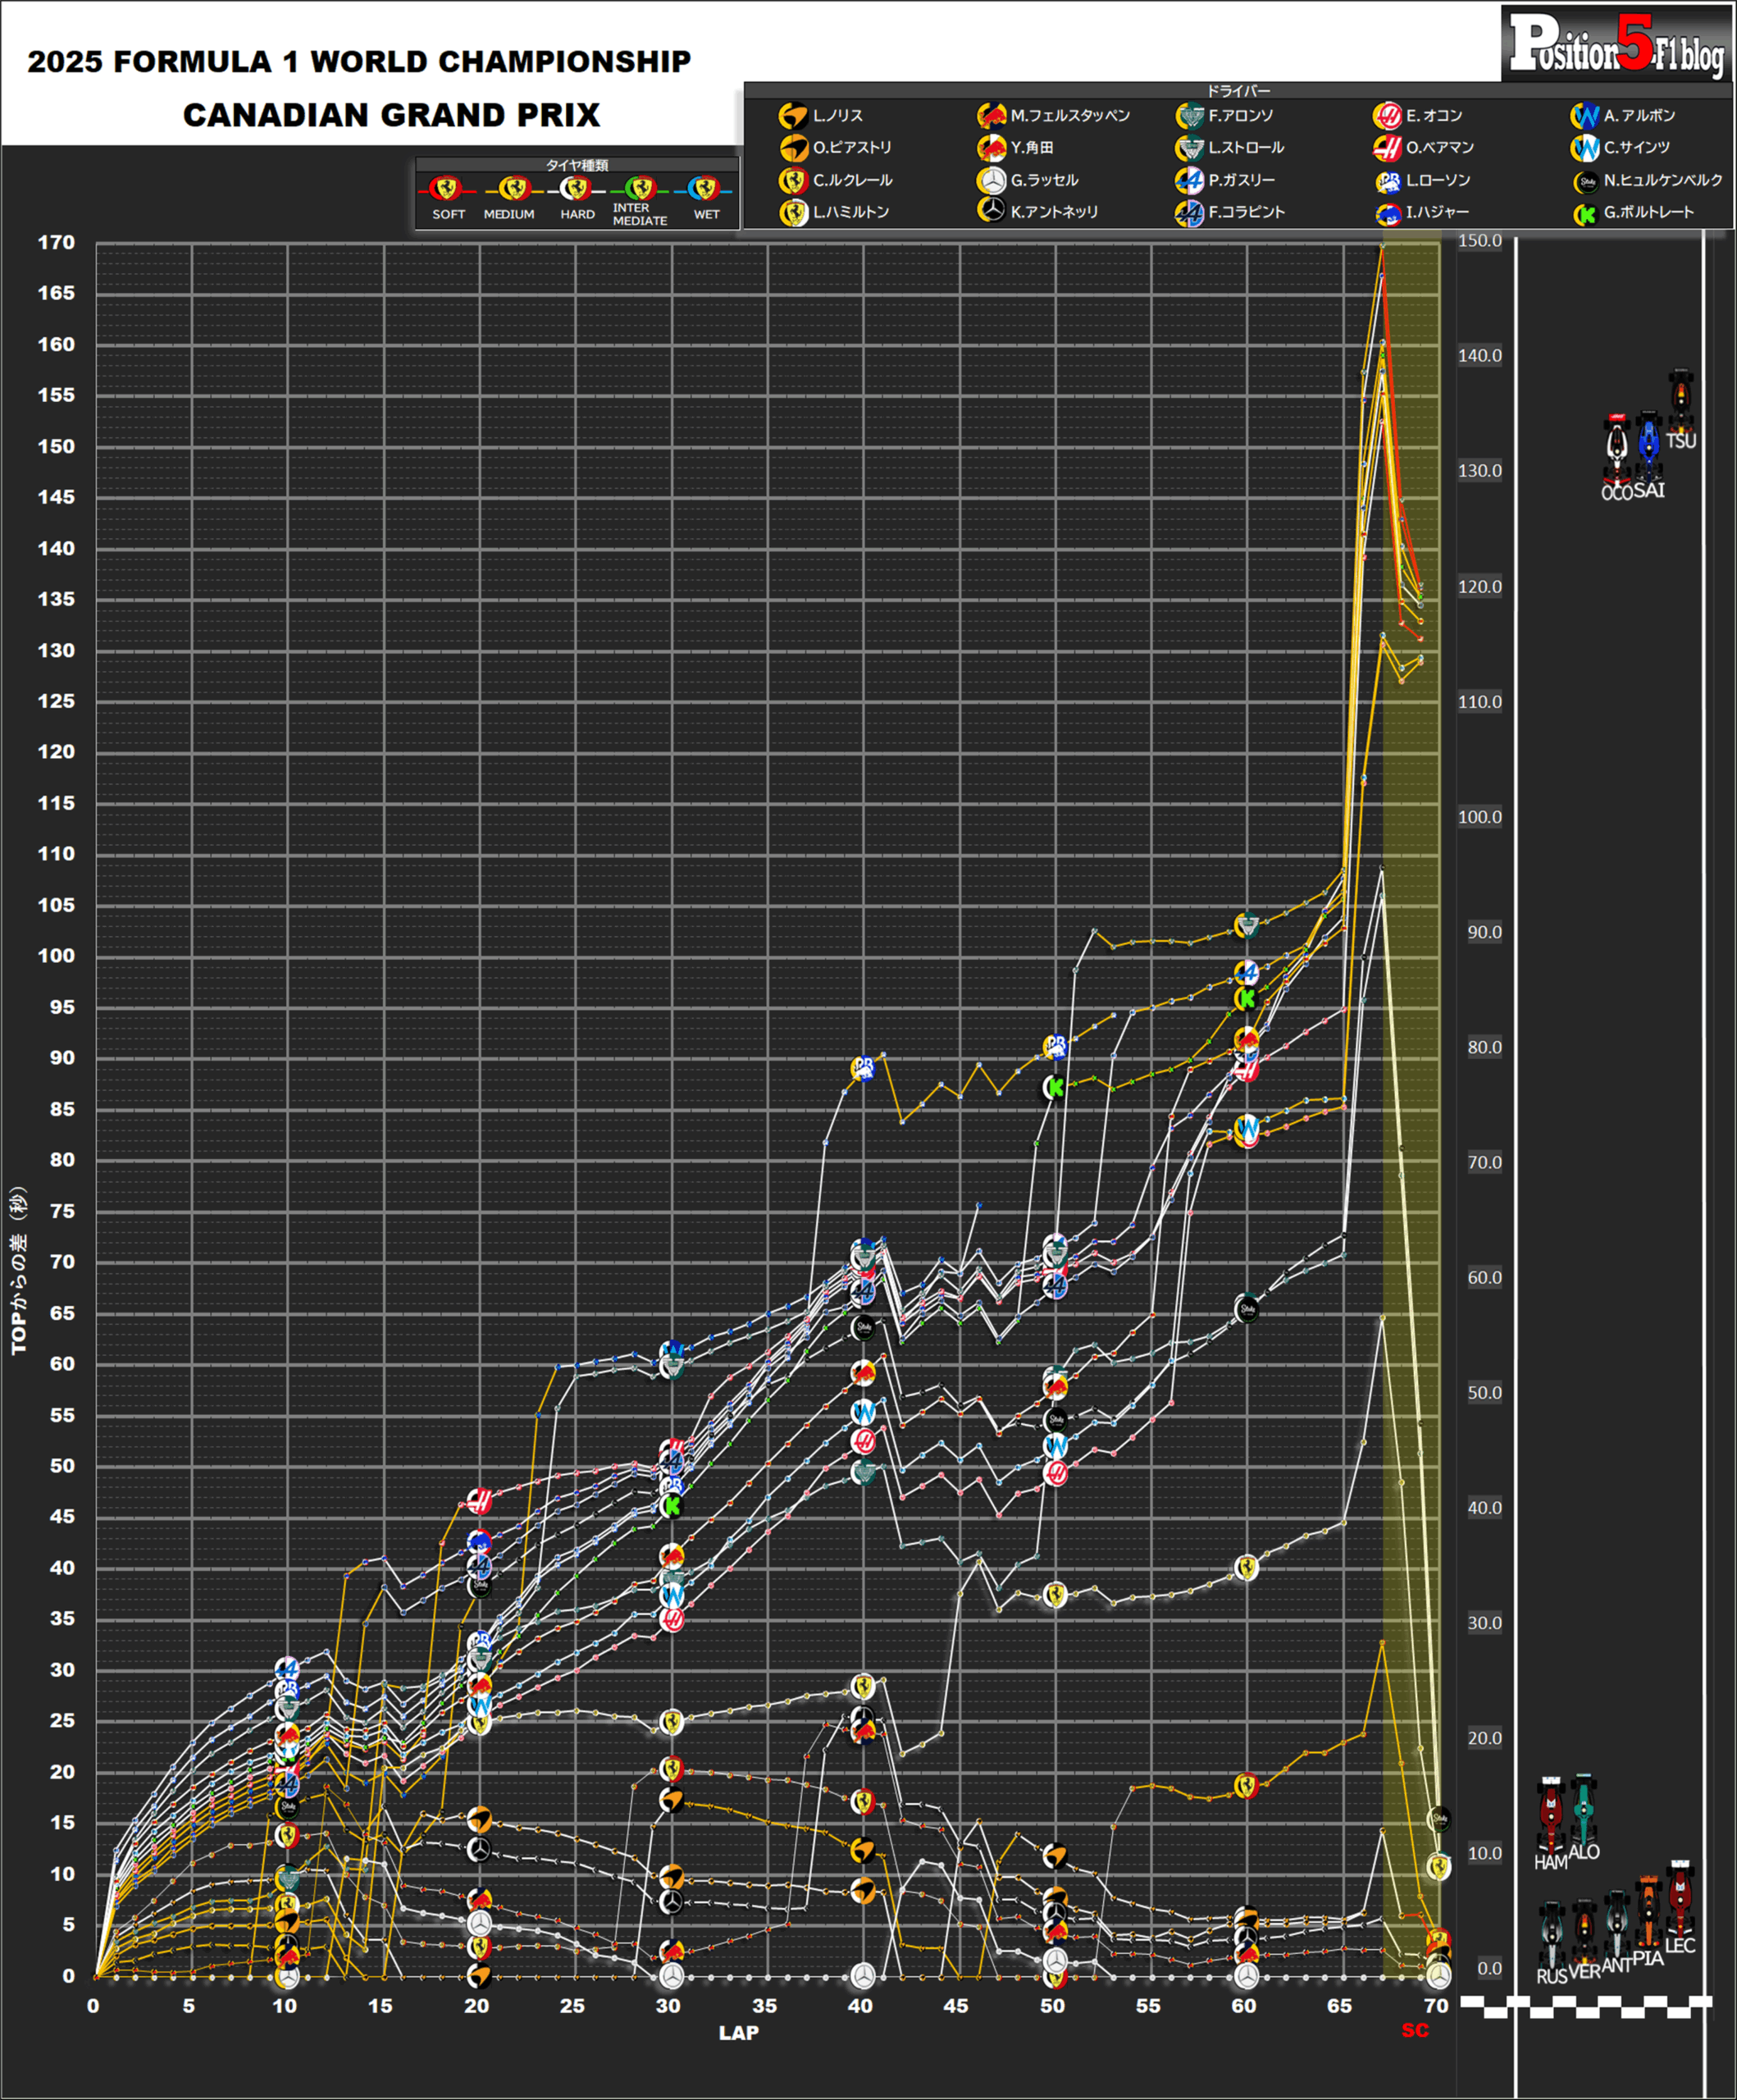Click the Red Bull icon beside M.フェルスタッペン
Screen dimensions: 1737x2100
pos(991,116)
